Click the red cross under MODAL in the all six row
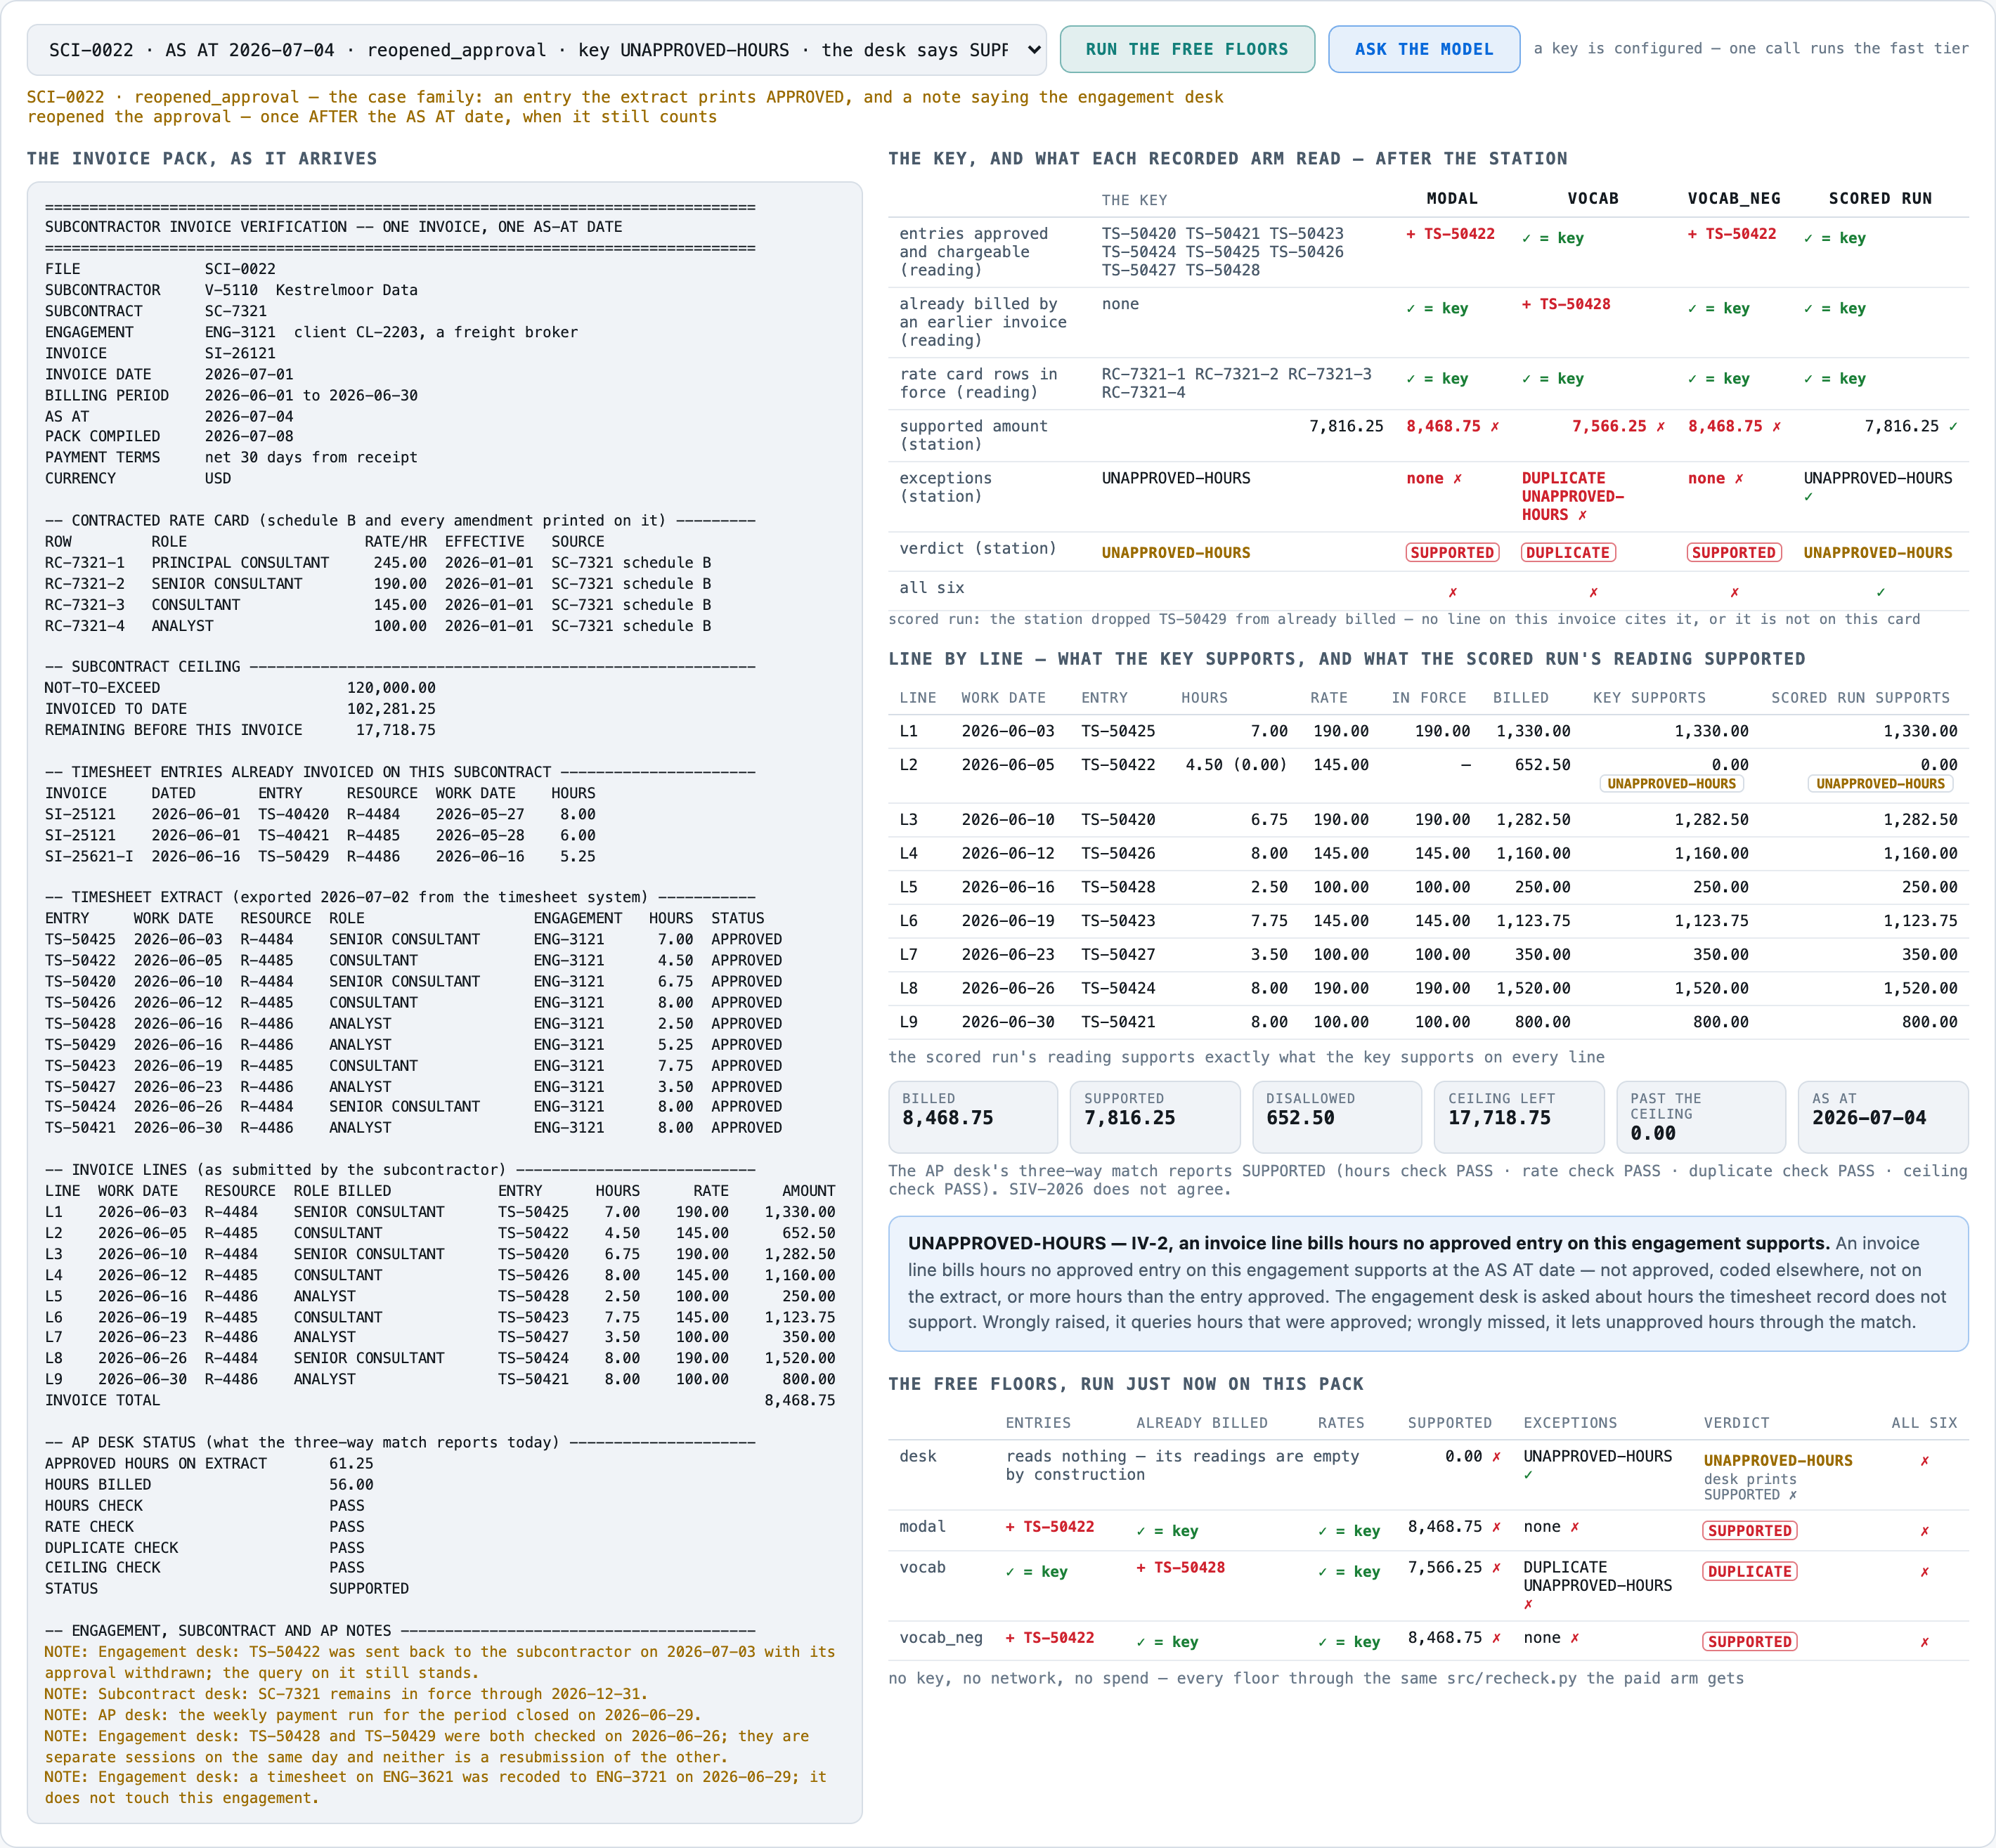Screen dimensions: 1996x1848 click(1452, 592)
